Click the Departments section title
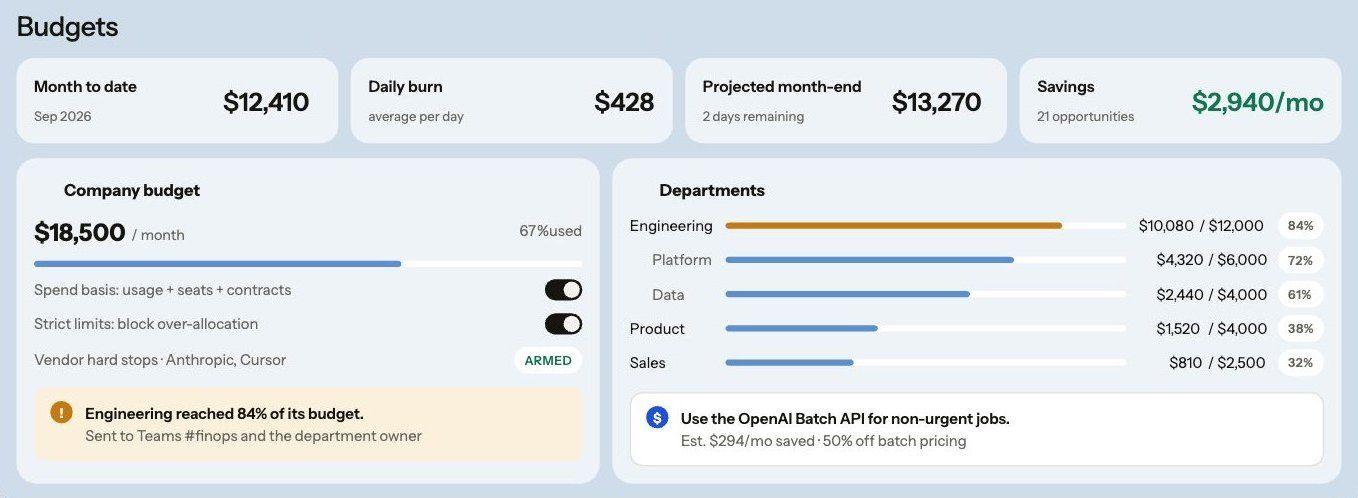This screenshot has height=498, width=1358. 712,190
